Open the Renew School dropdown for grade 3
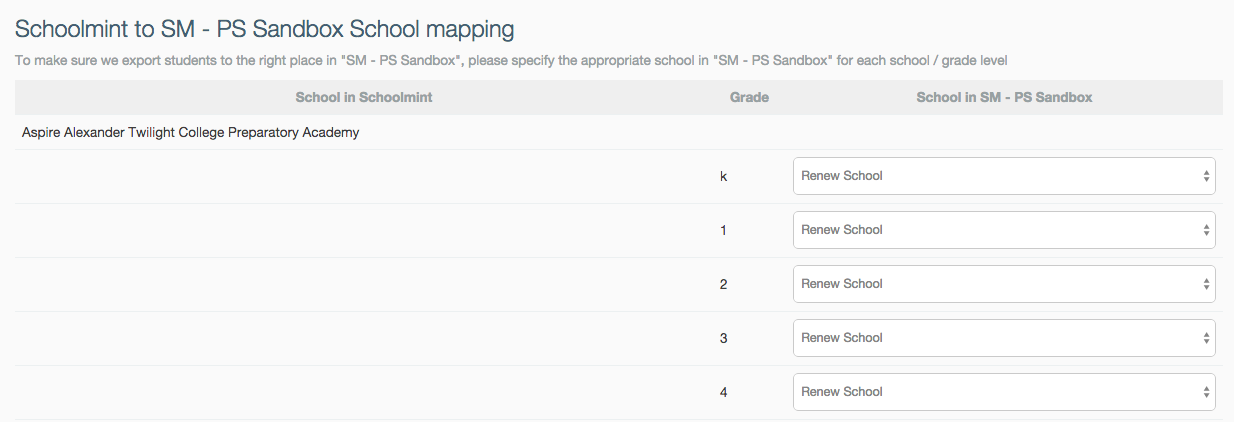 tap(1003, 338)
